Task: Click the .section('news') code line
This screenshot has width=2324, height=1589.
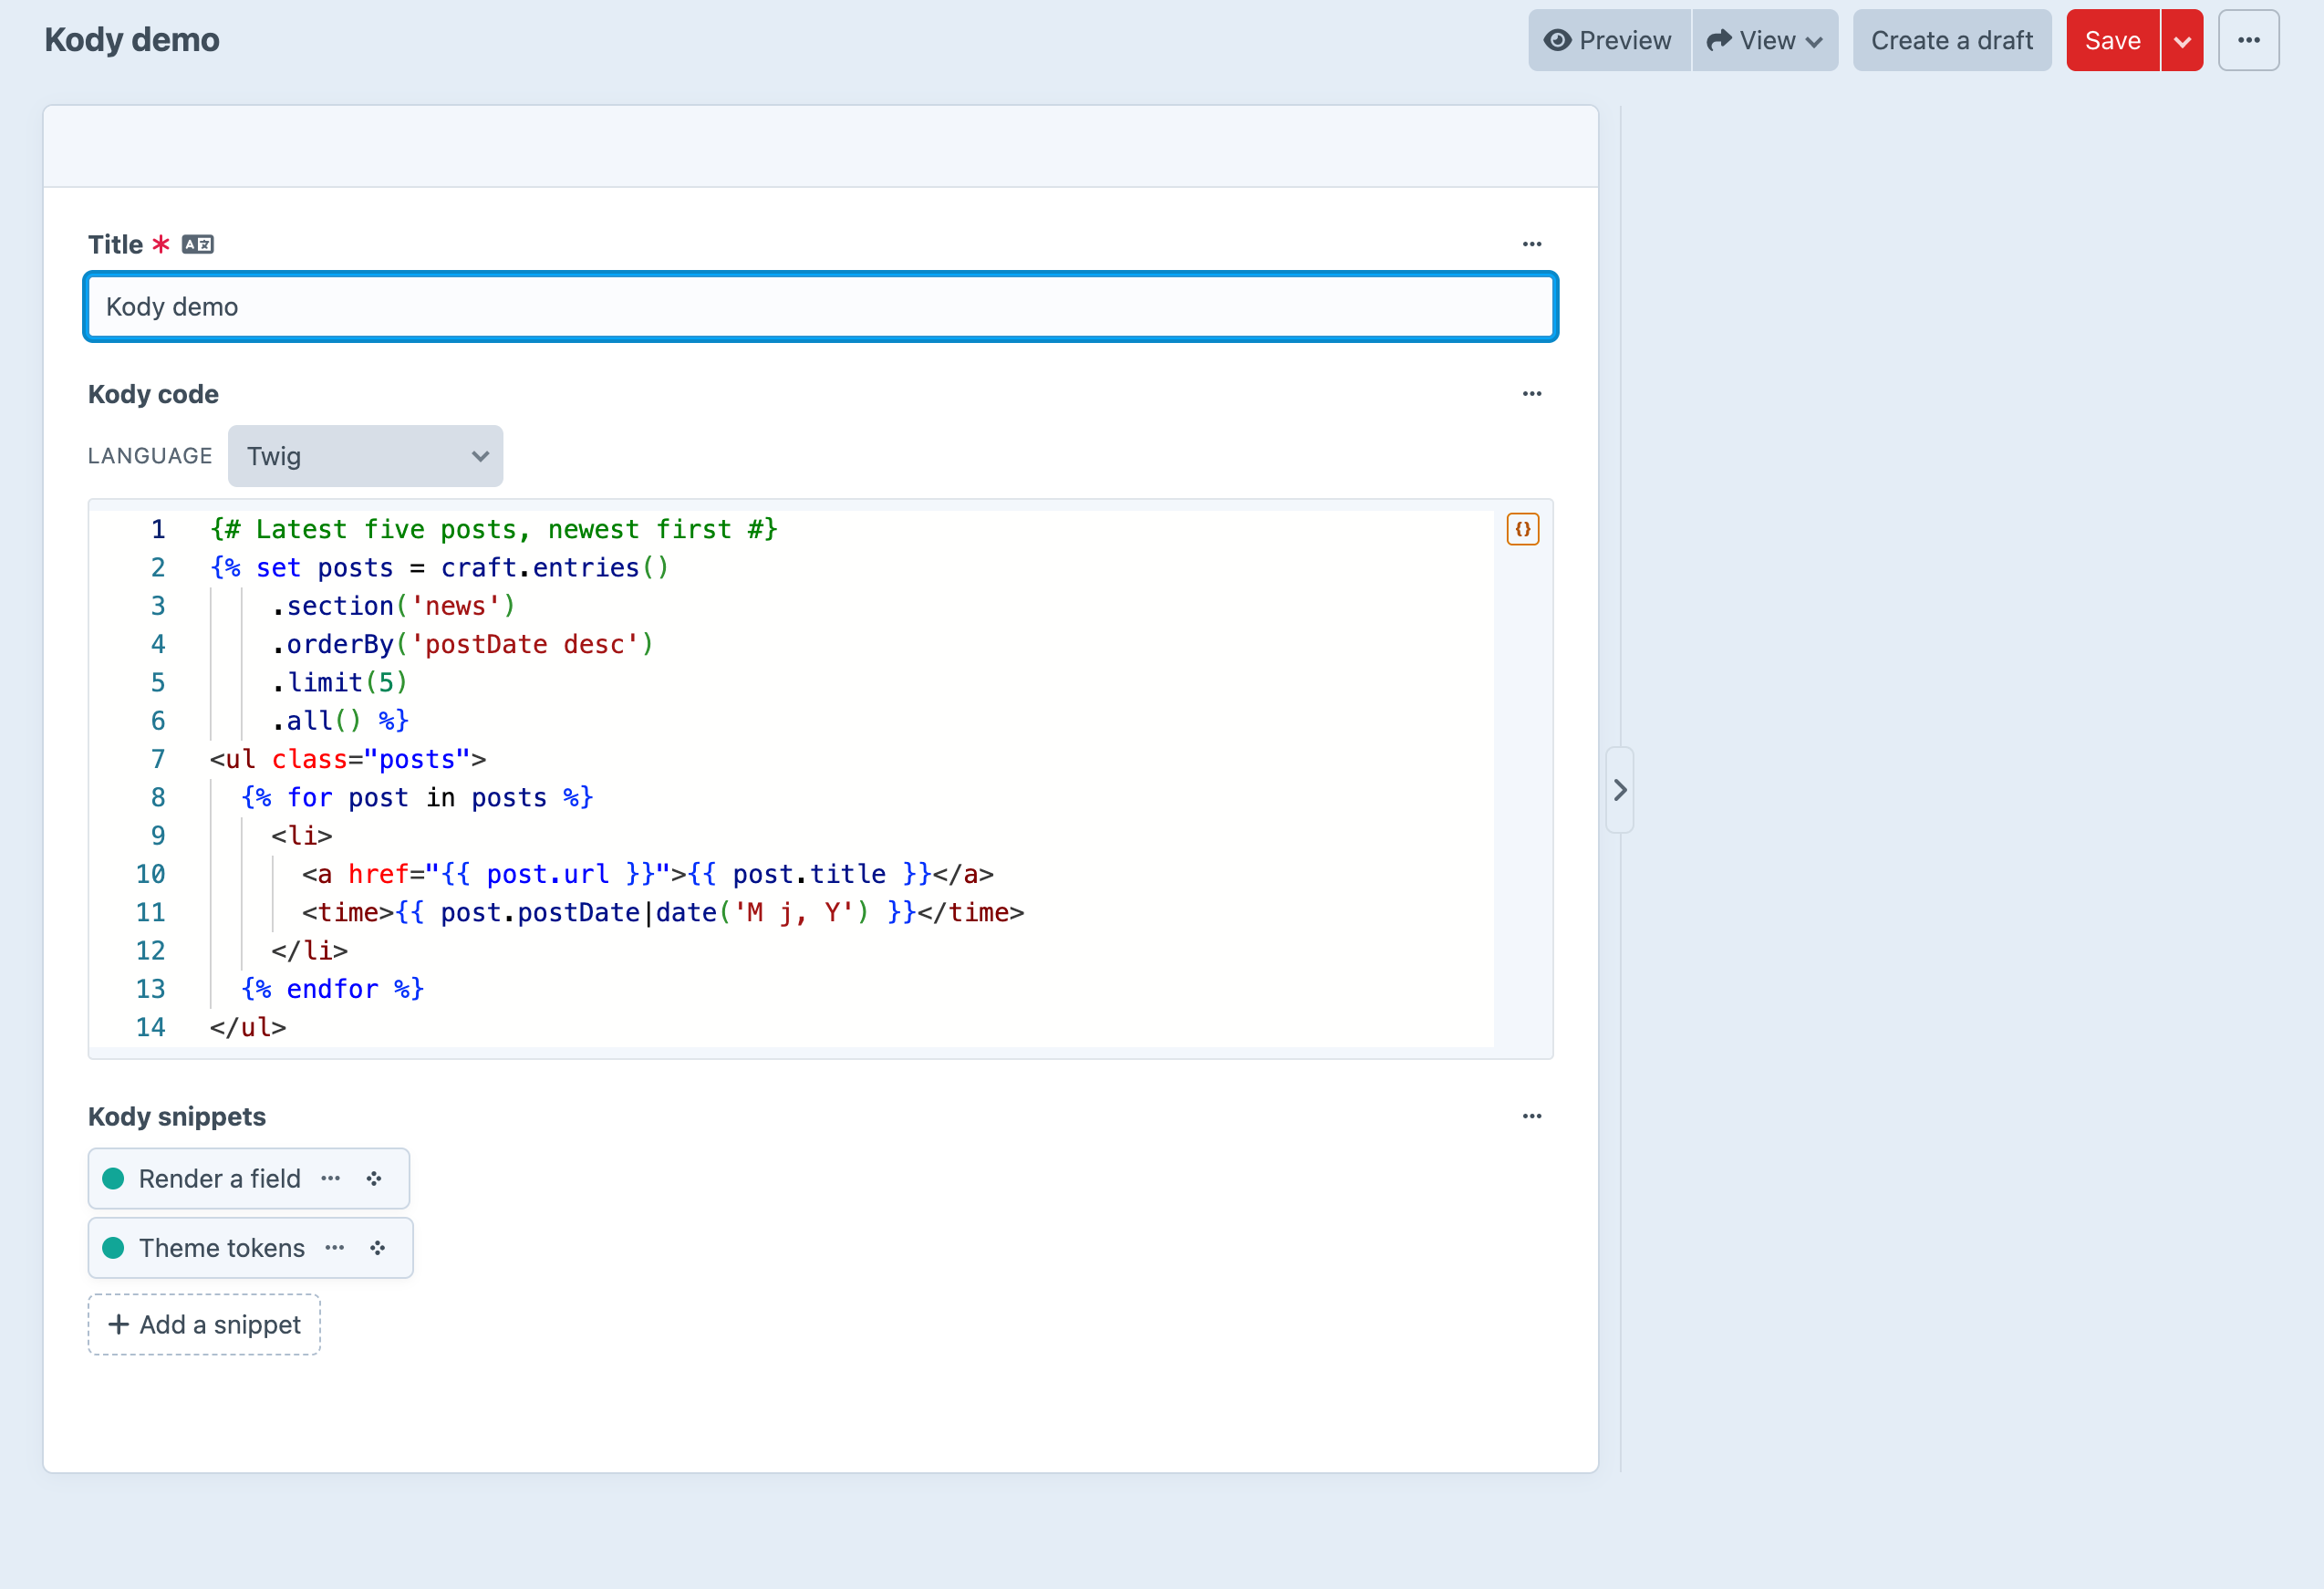Action: coord(393,606)
